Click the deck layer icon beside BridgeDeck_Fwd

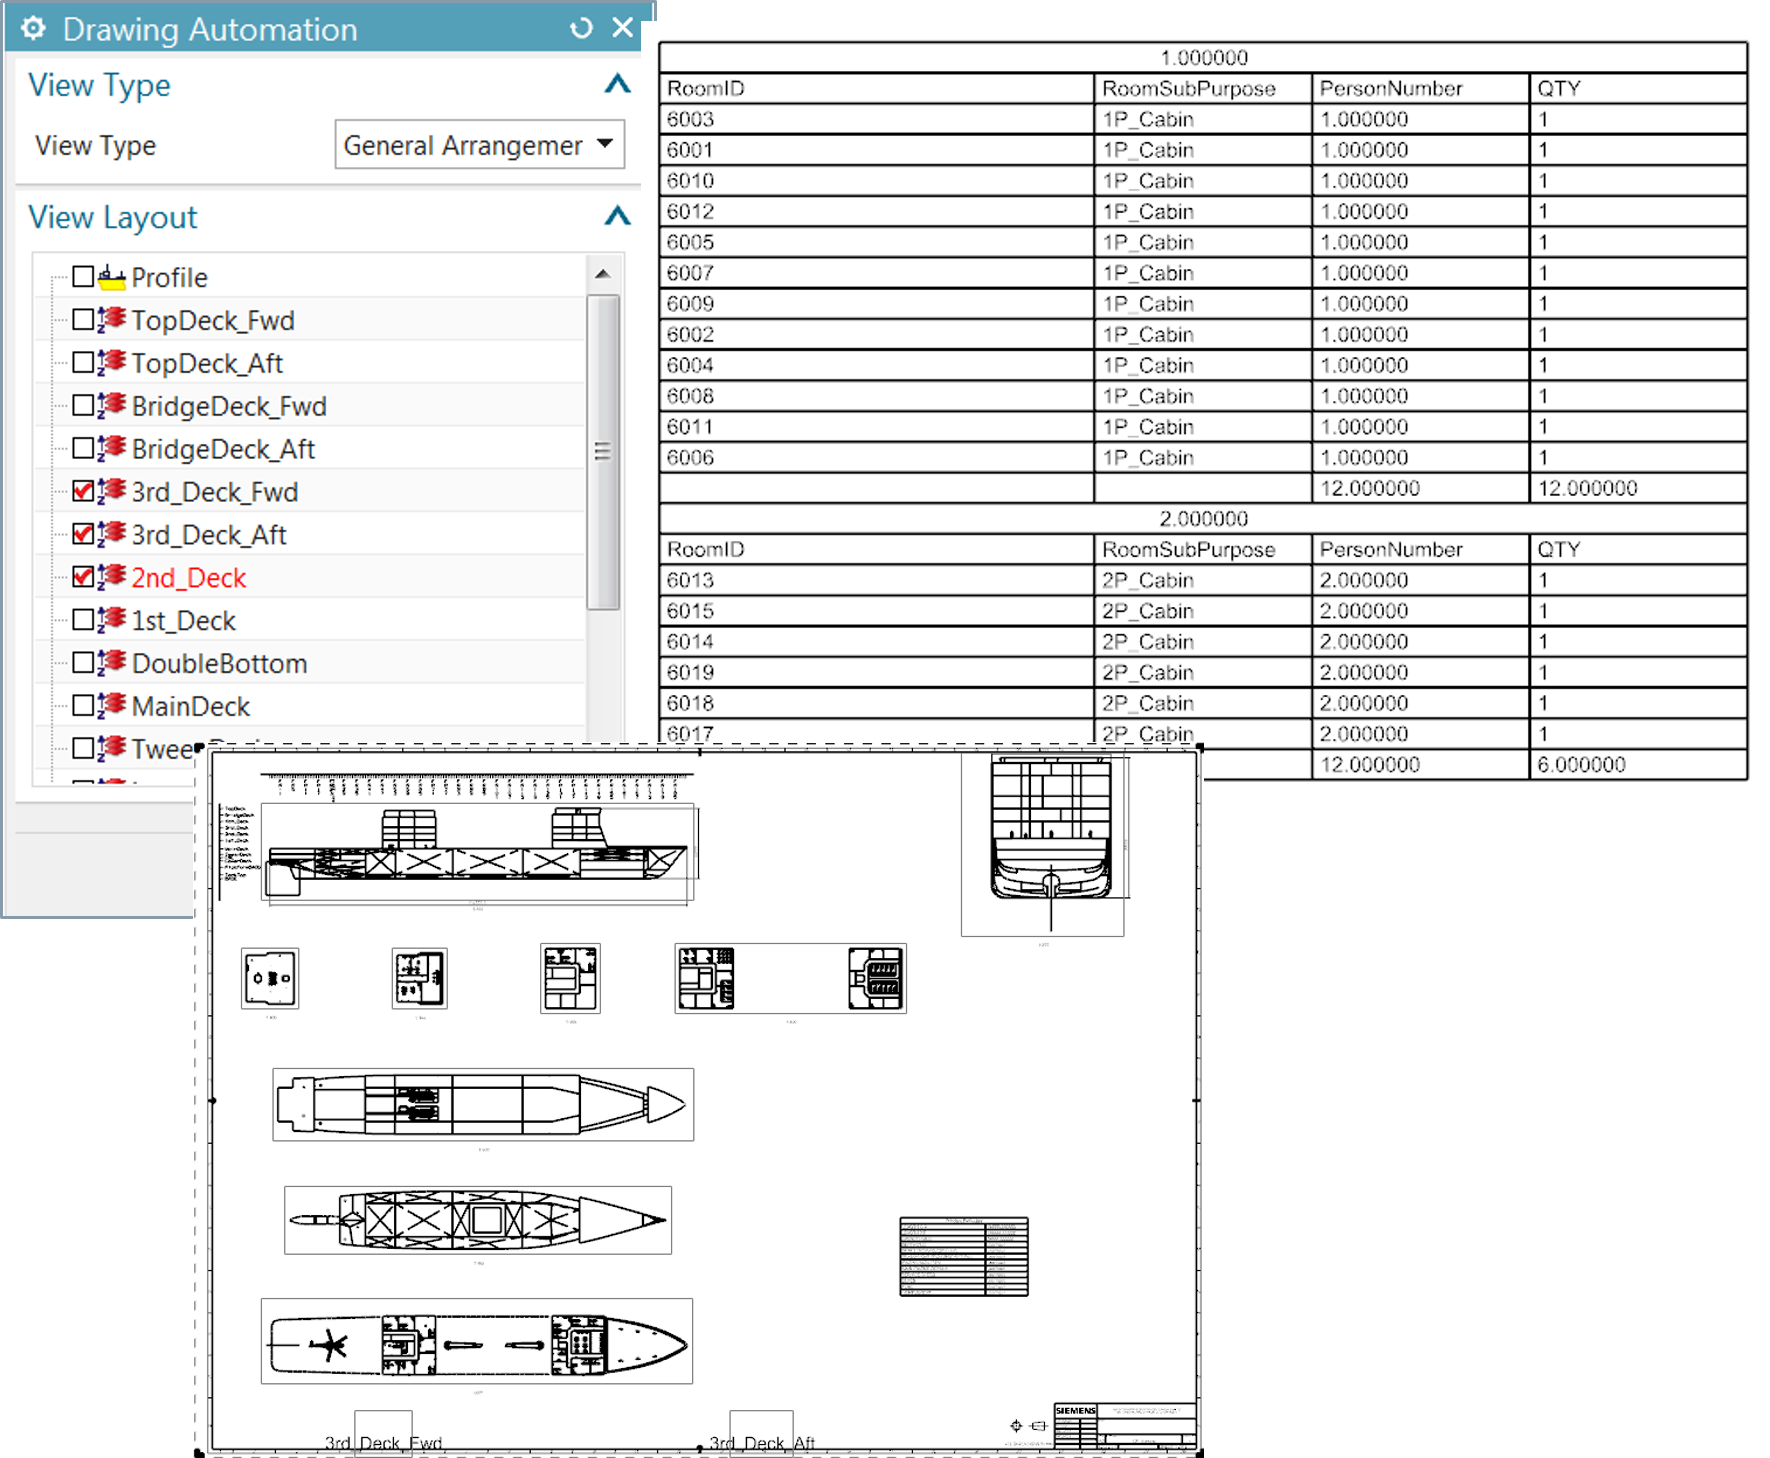click(x=113, y=405)
